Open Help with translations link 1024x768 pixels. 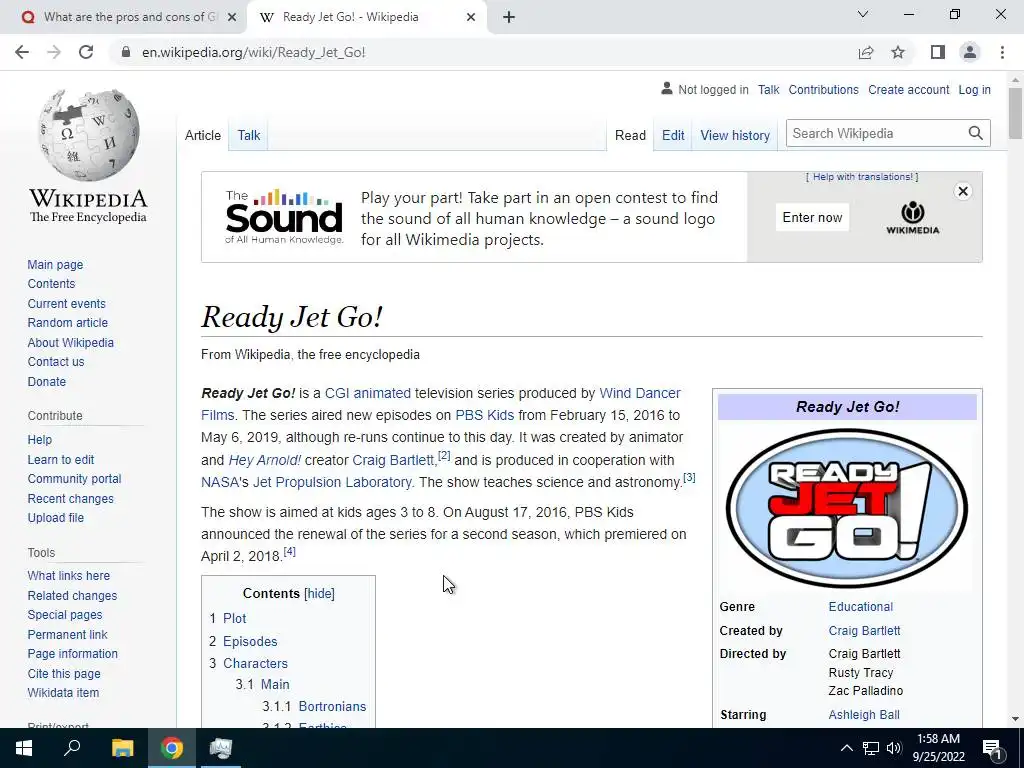(862, 177)
